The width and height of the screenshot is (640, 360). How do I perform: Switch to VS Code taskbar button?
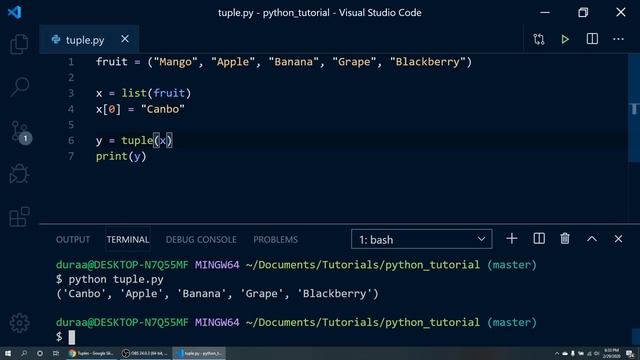[x=199, y=353]
